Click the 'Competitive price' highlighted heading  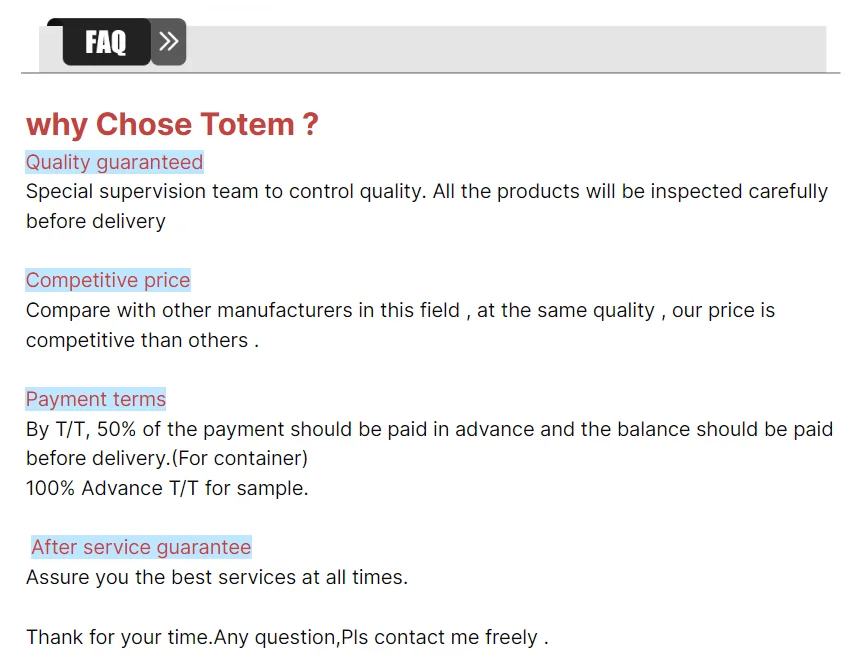coord(108,280)
